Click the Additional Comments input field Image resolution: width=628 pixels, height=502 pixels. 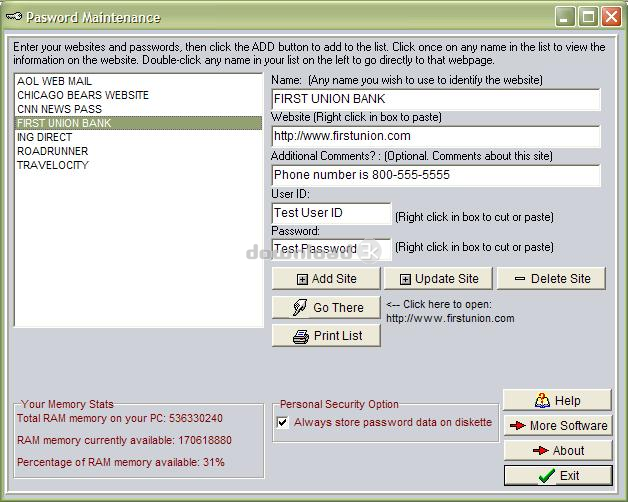tap(436, 175)
